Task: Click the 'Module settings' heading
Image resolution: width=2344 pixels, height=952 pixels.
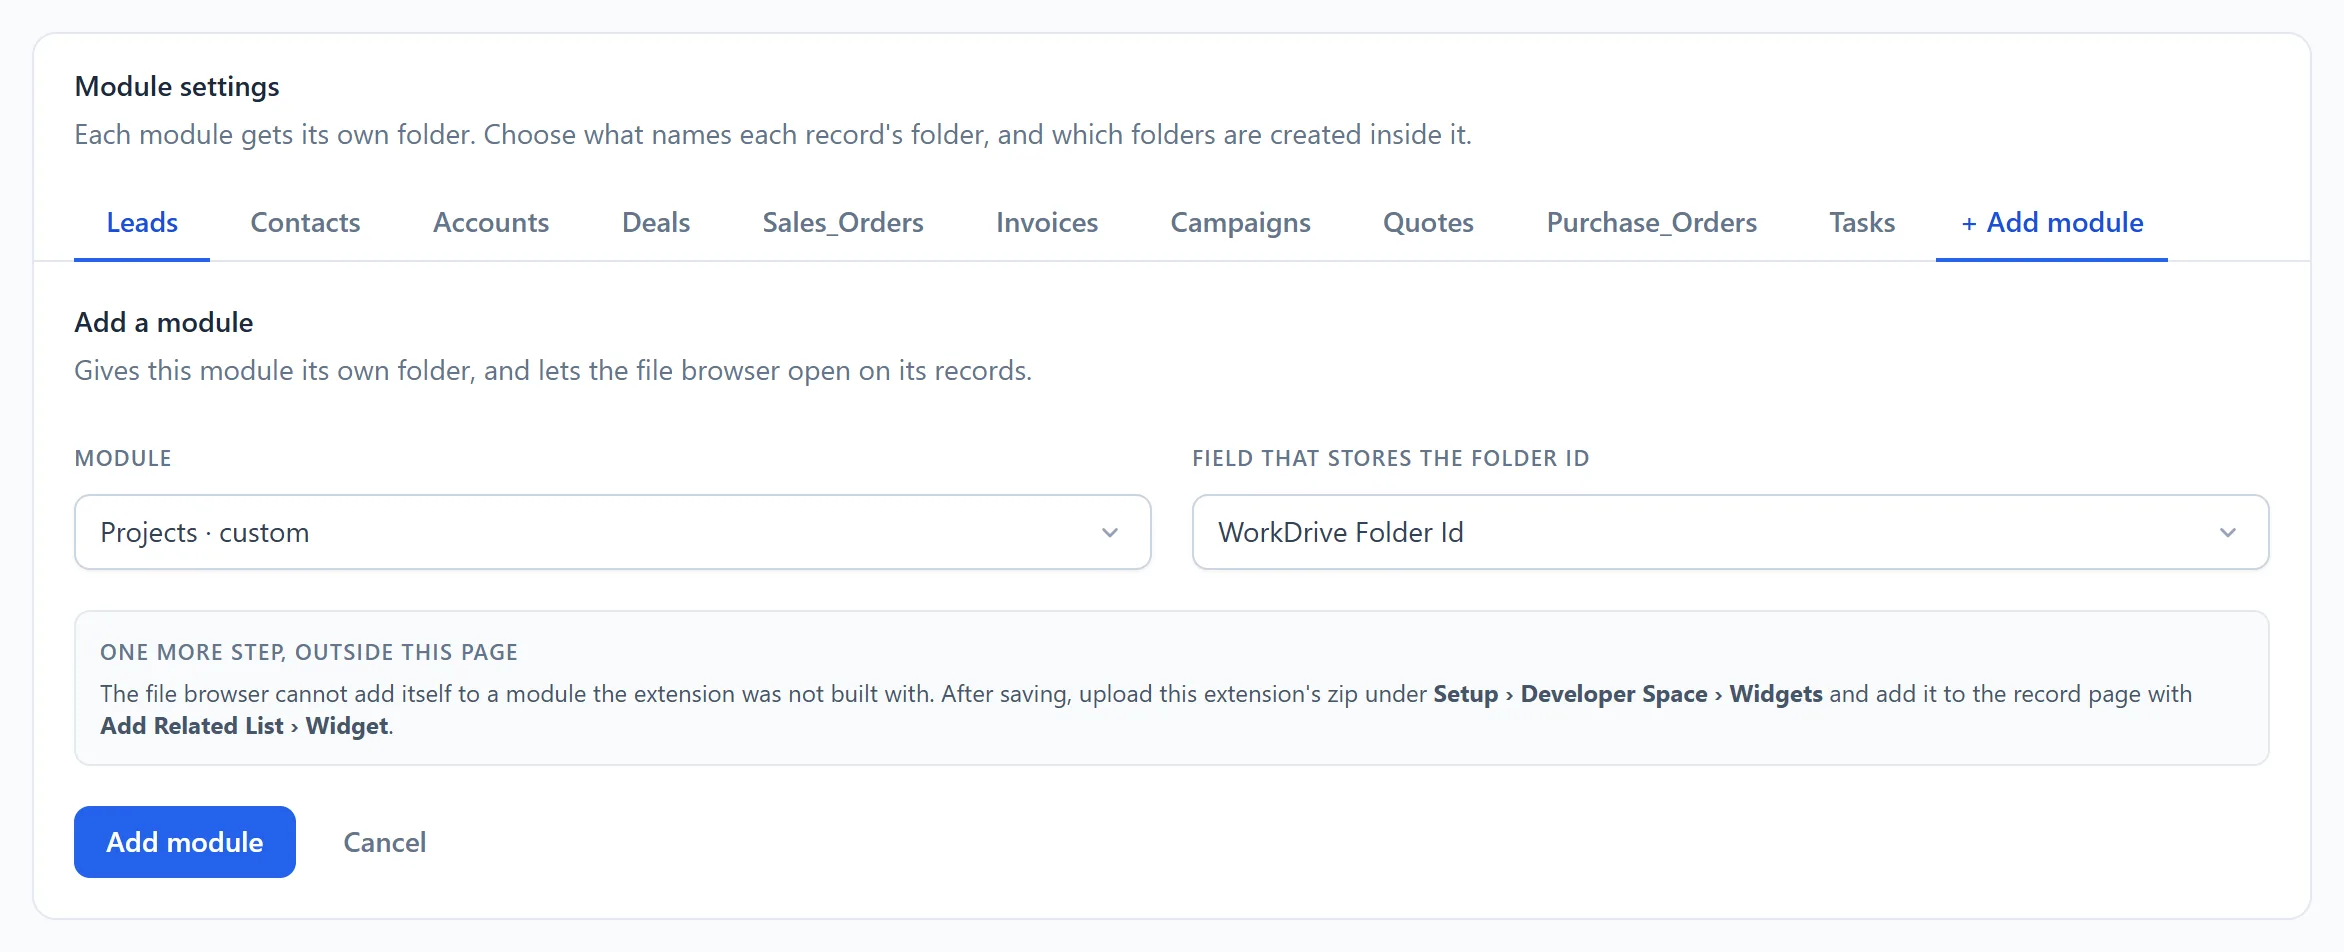Action: (177, 87)
